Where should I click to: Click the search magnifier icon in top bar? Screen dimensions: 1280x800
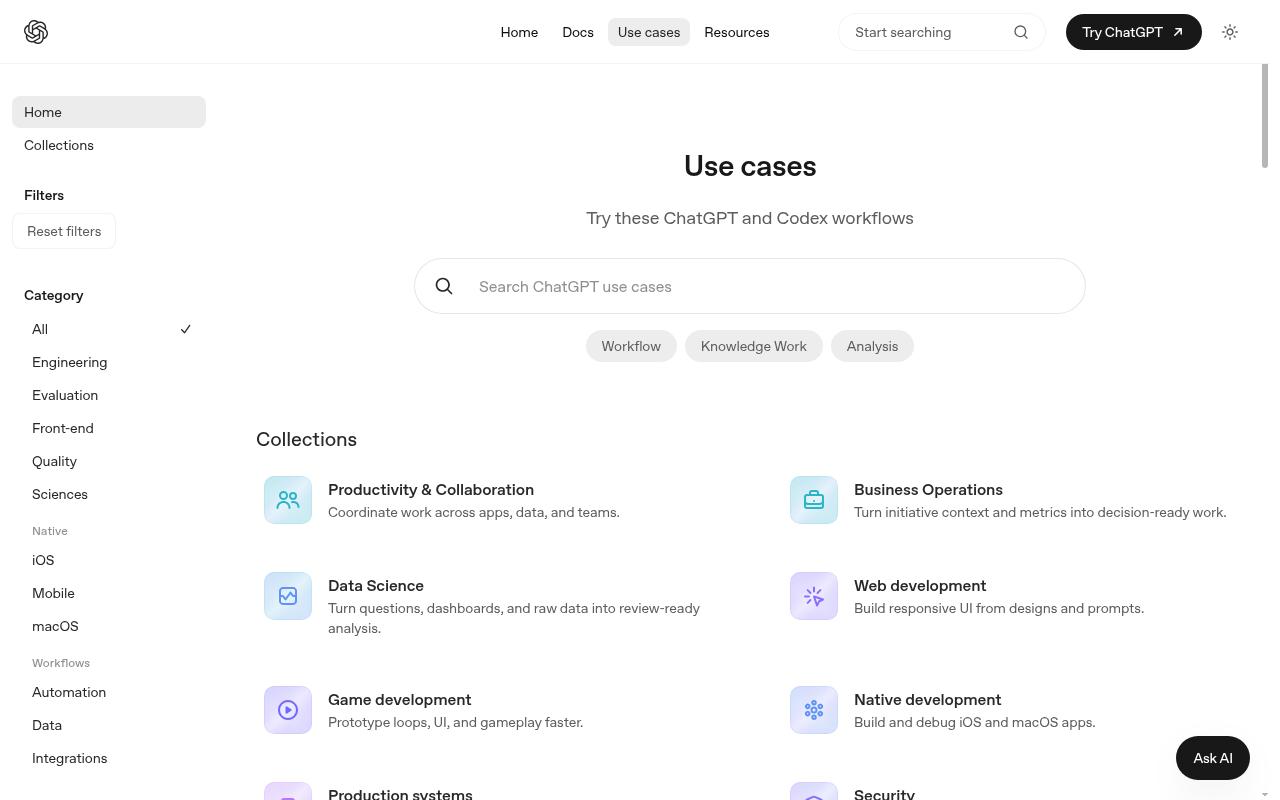click(1021, 32)
